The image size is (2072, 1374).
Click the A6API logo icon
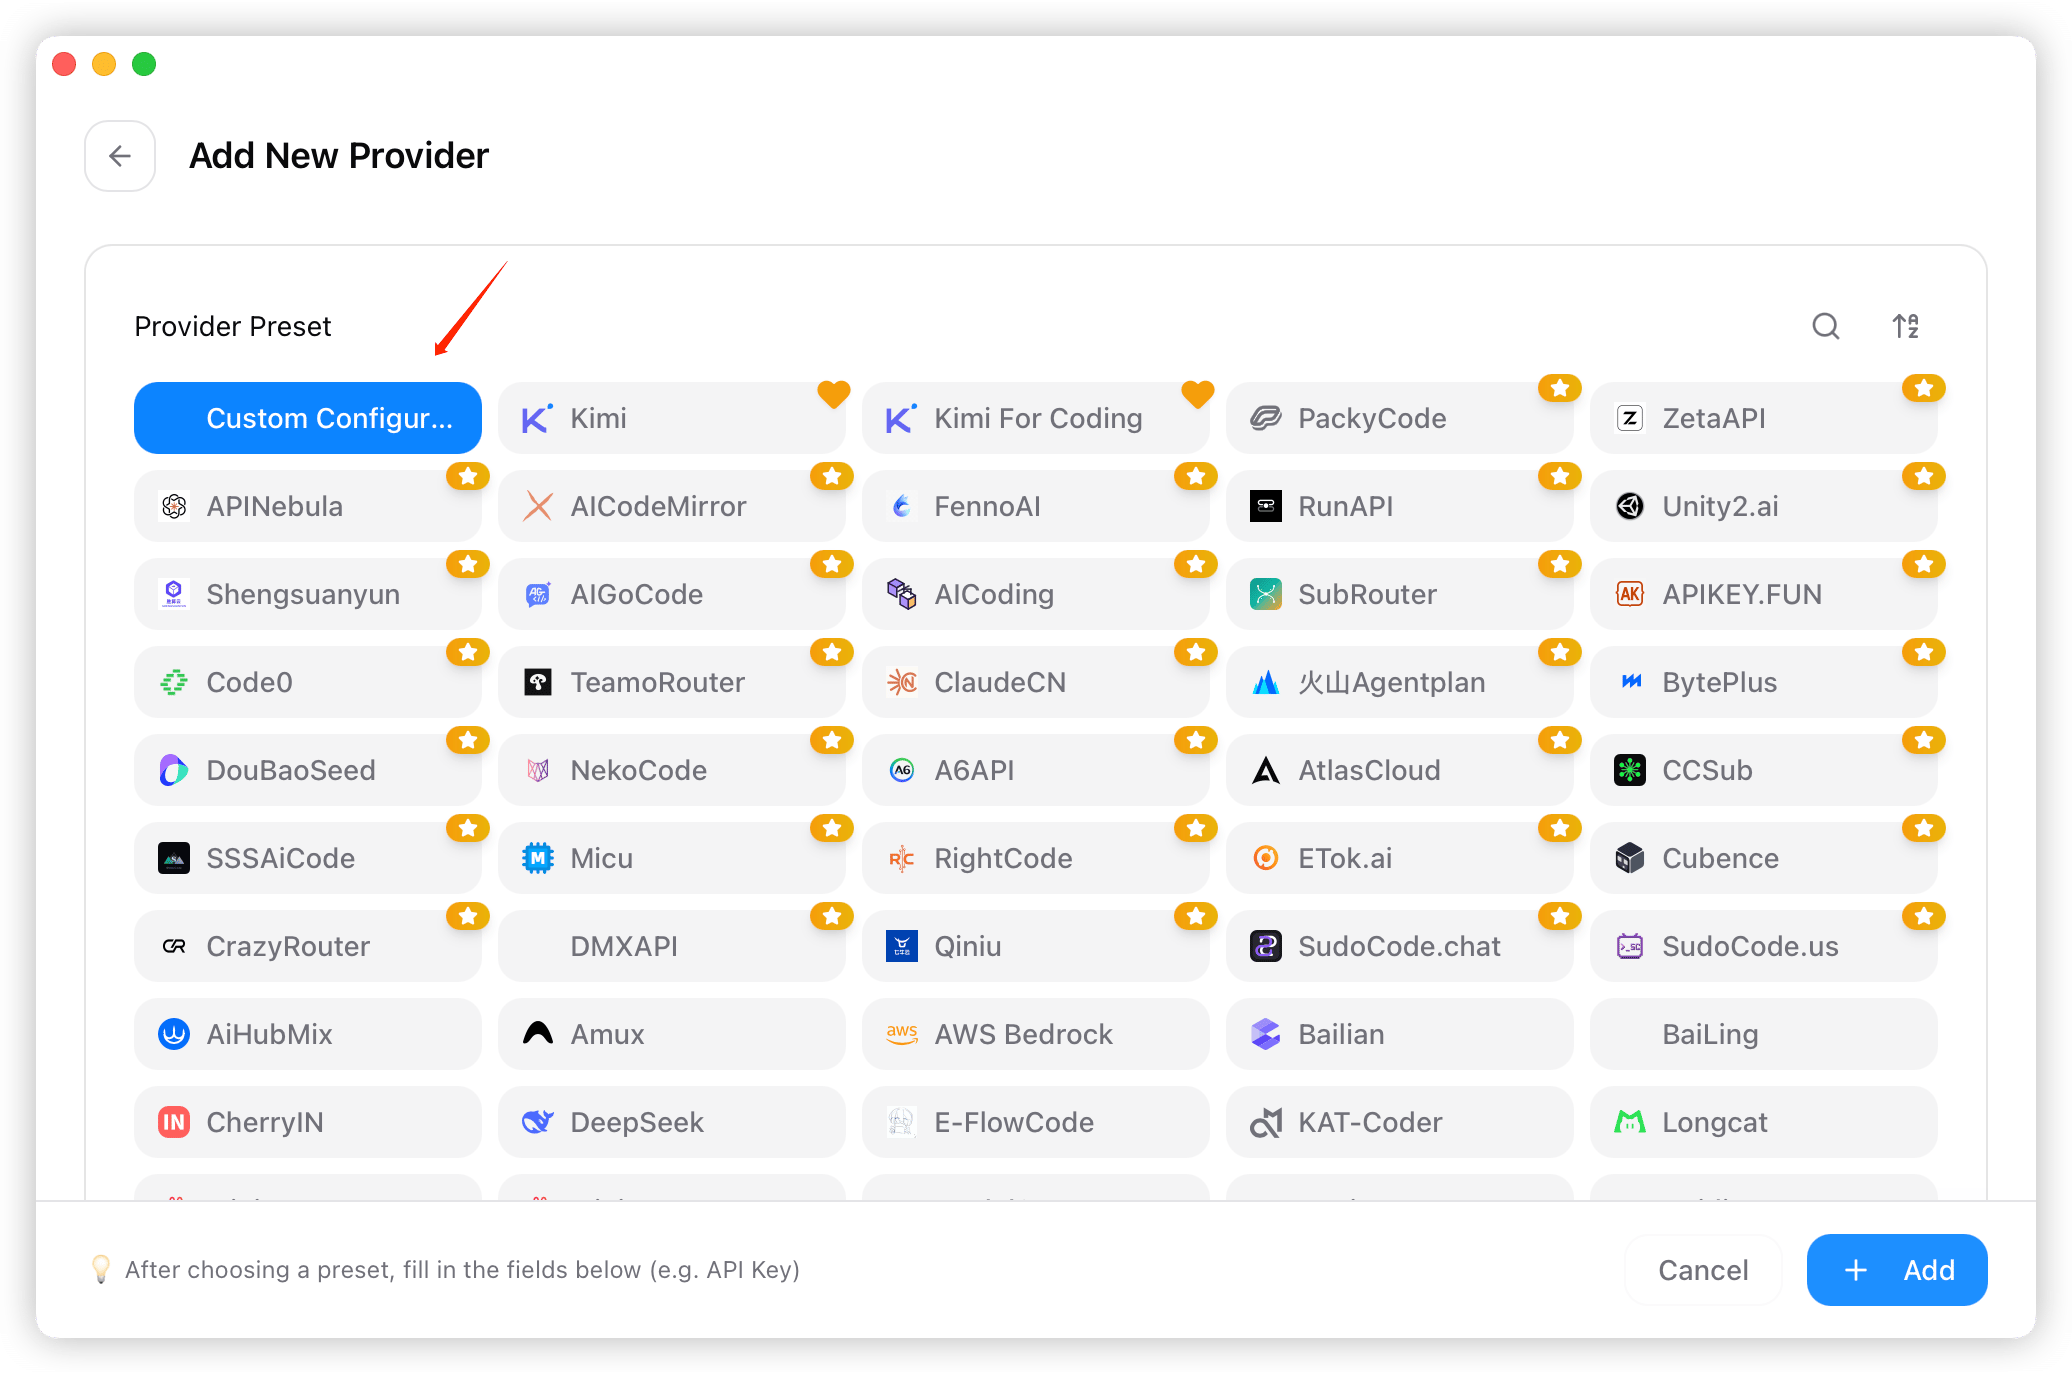coord(902,770)
